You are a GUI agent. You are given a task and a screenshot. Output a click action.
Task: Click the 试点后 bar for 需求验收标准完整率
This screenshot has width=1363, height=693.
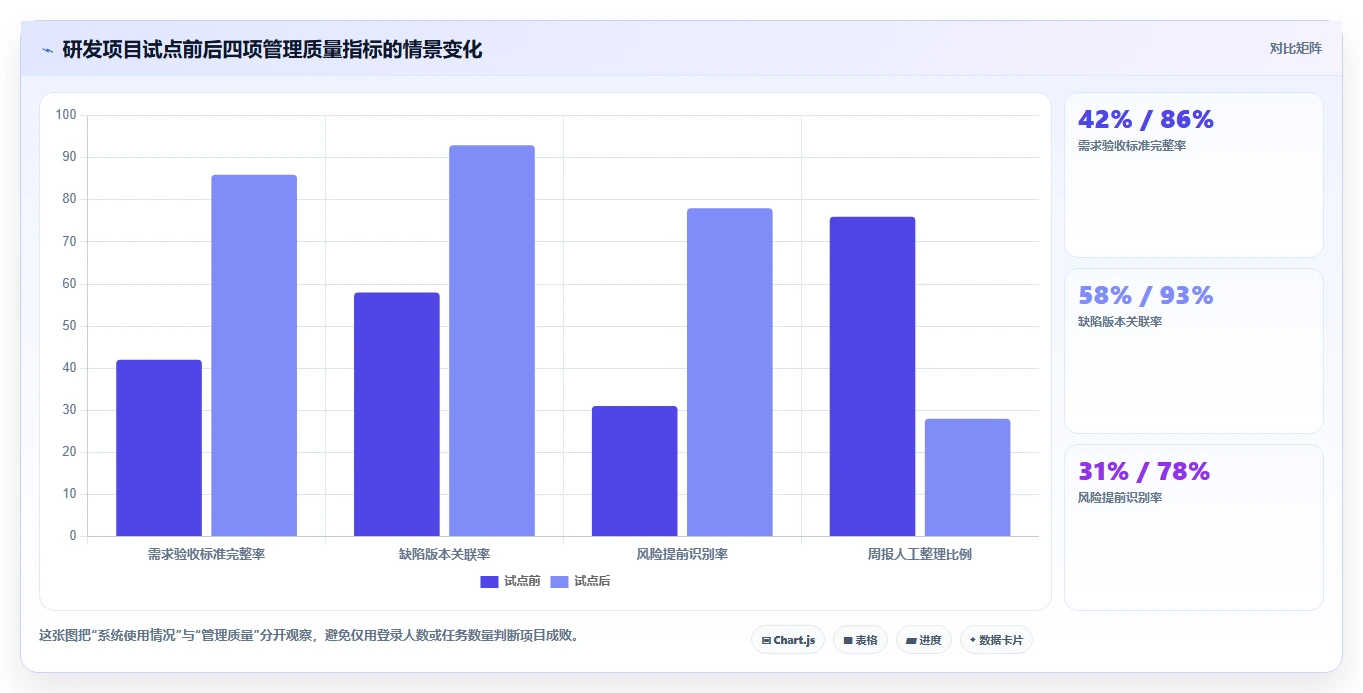[254, 355]
